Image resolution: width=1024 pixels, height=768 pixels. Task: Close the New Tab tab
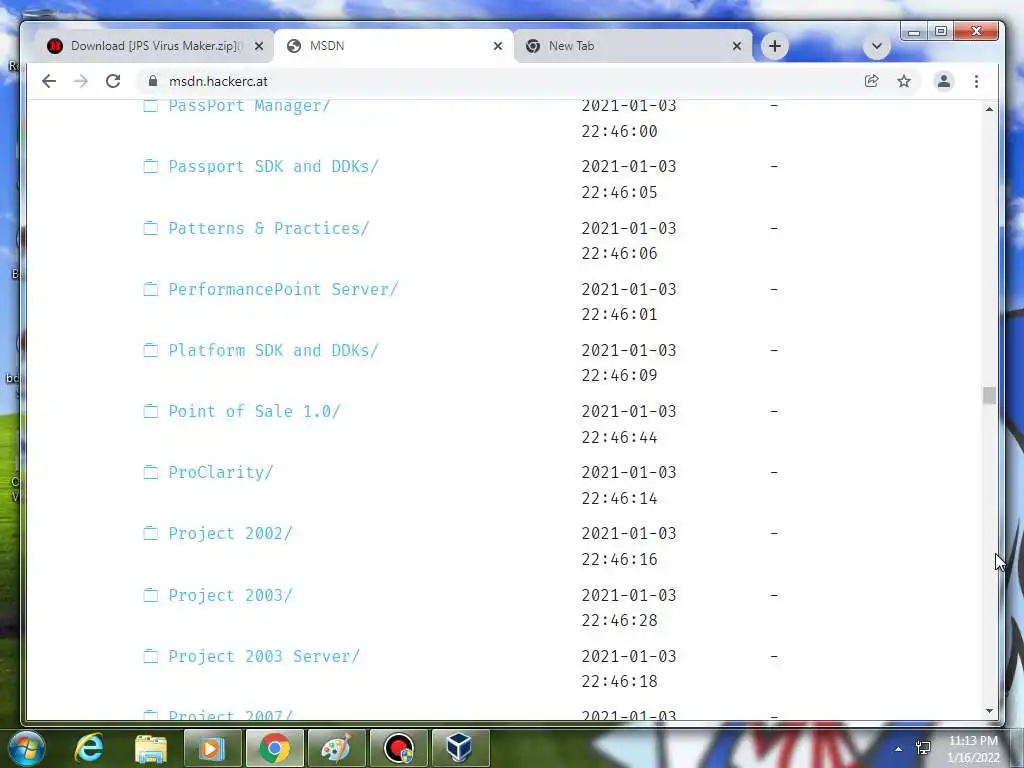point(737,46)
